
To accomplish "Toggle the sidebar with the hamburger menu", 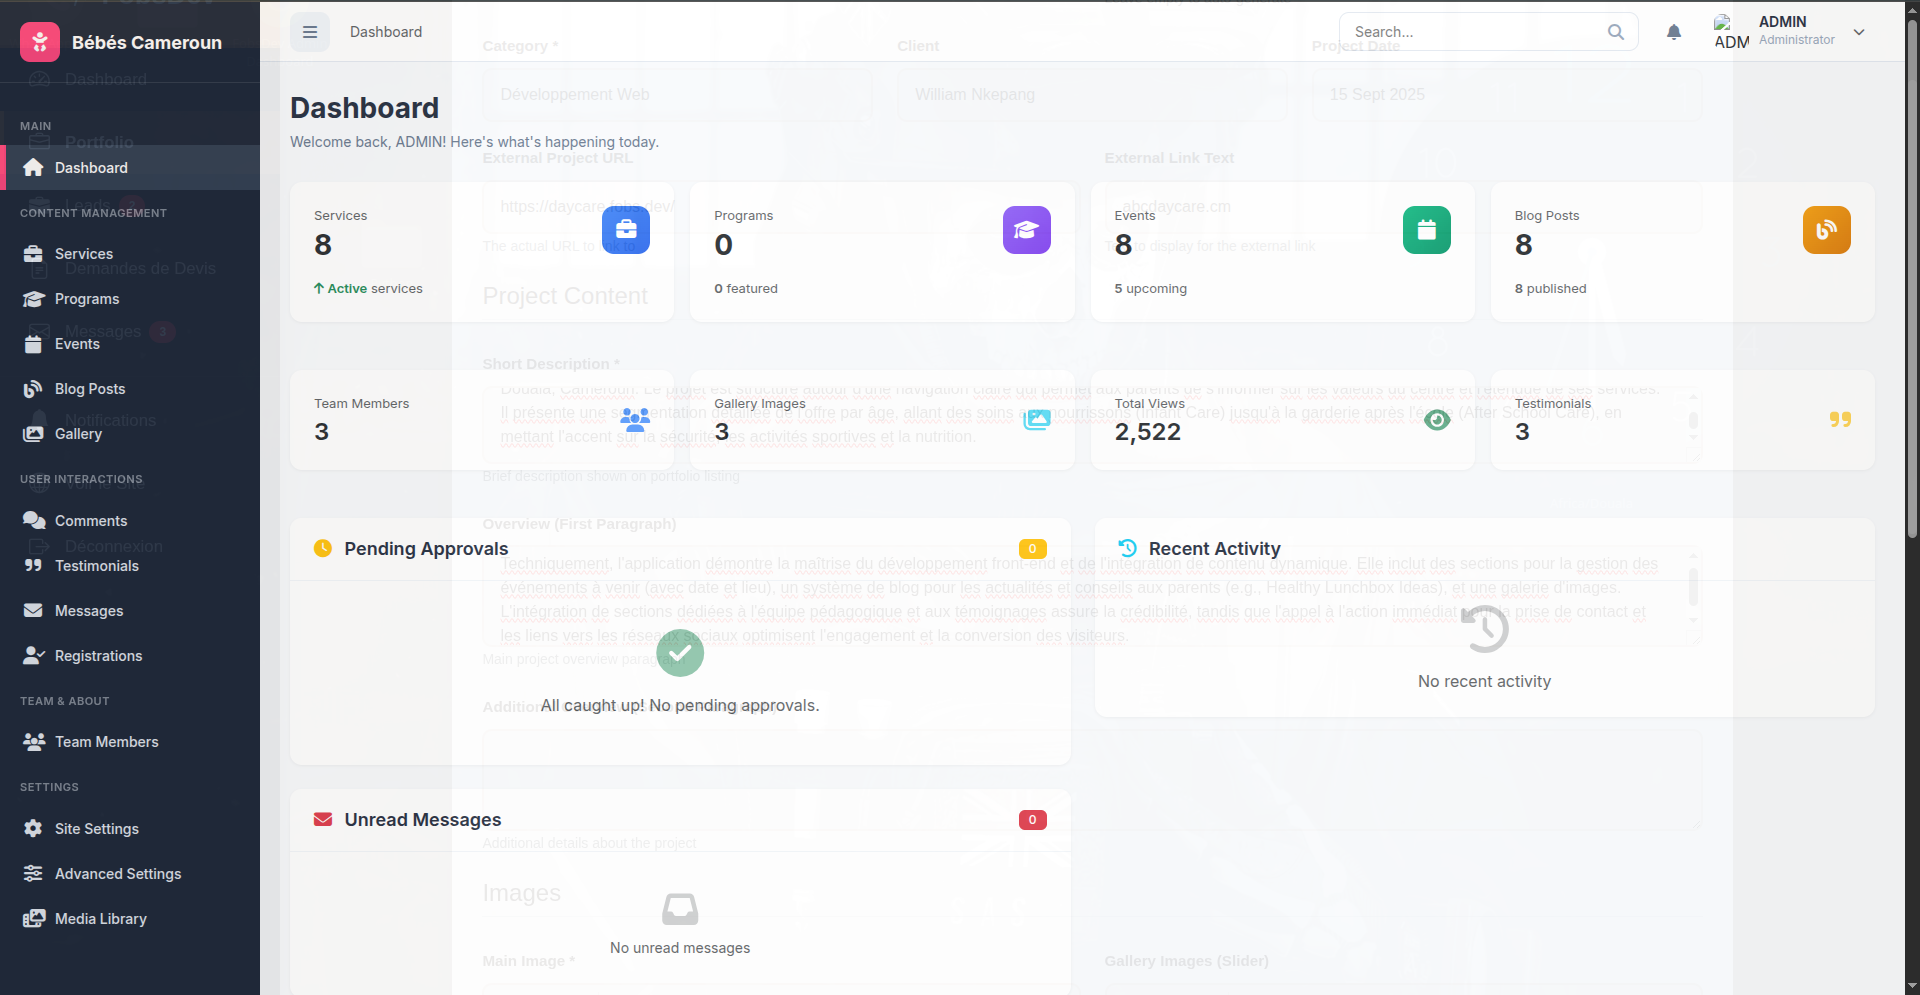I will (x=310, y=32).
